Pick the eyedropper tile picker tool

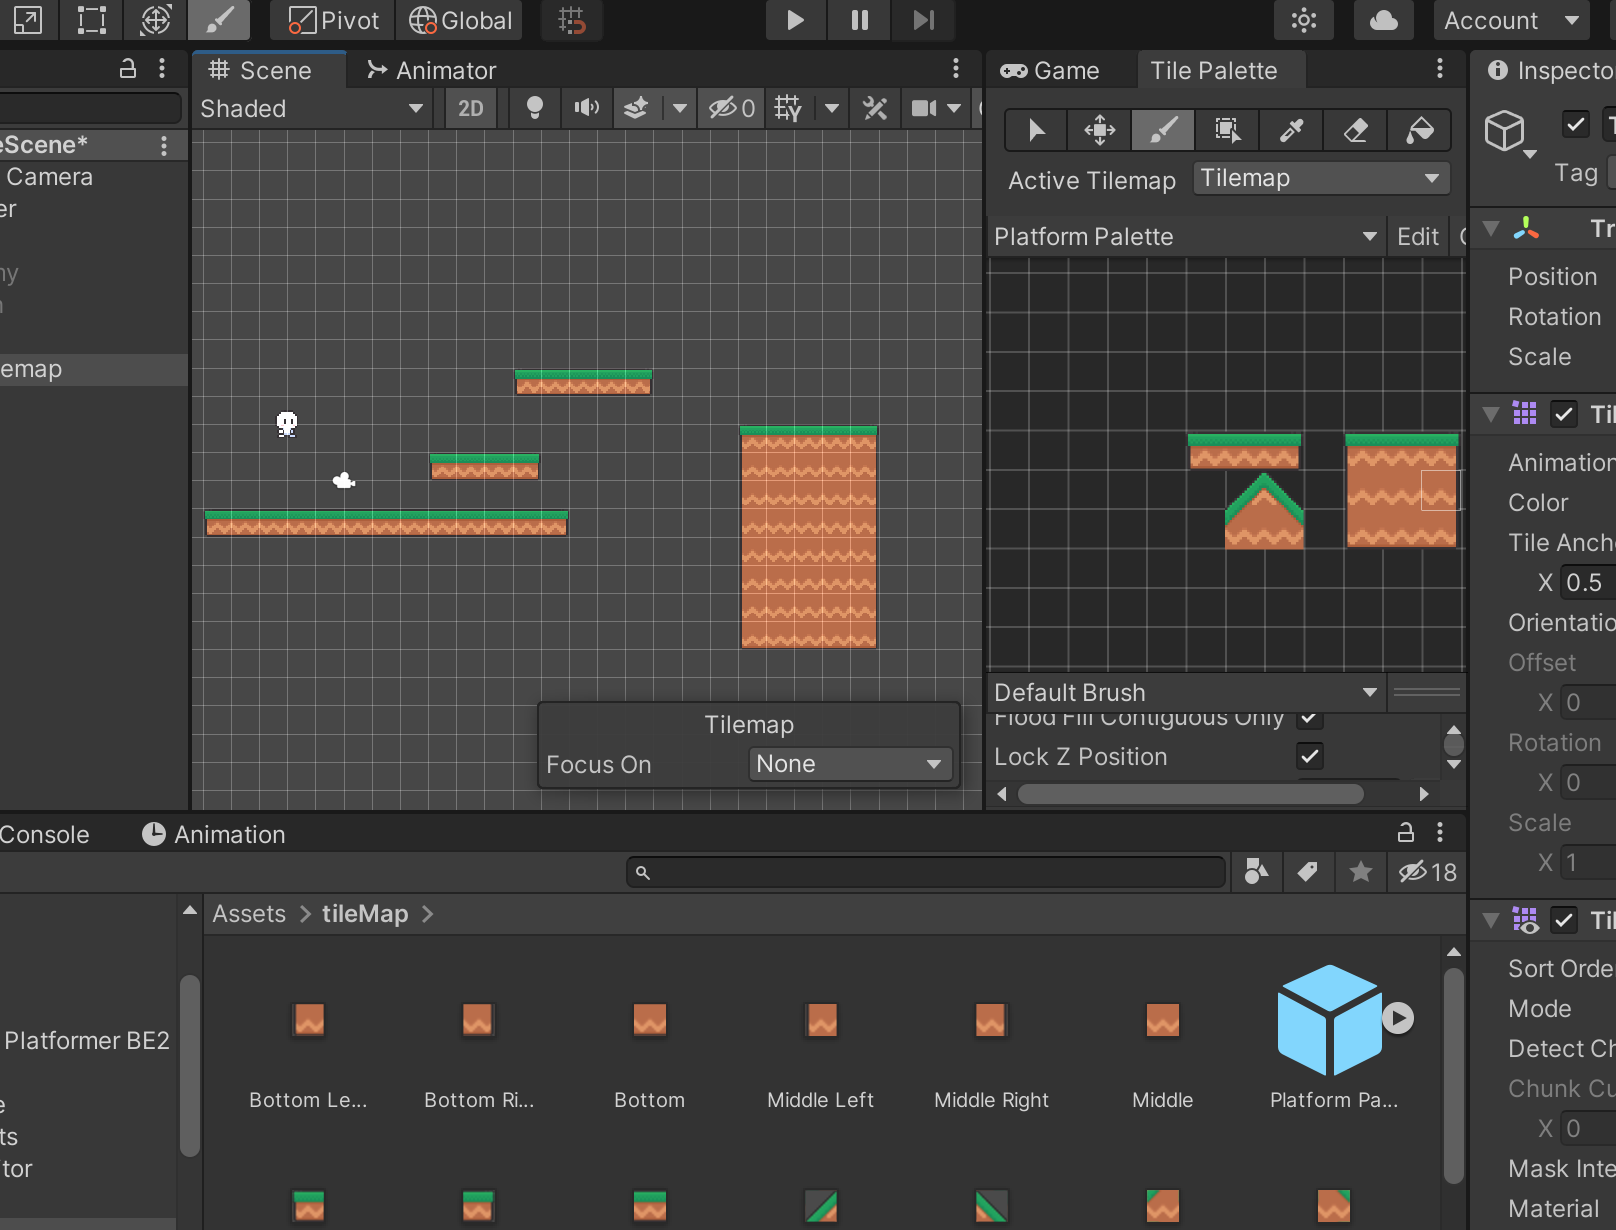pos(1291,130)
